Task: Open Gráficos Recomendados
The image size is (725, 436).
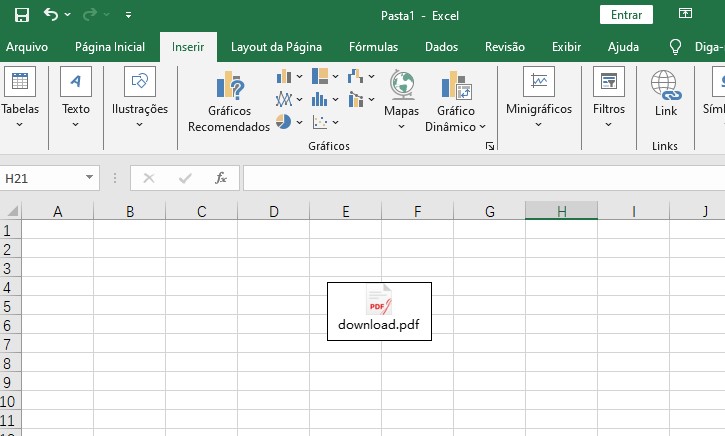Action: tap(229, 102)
